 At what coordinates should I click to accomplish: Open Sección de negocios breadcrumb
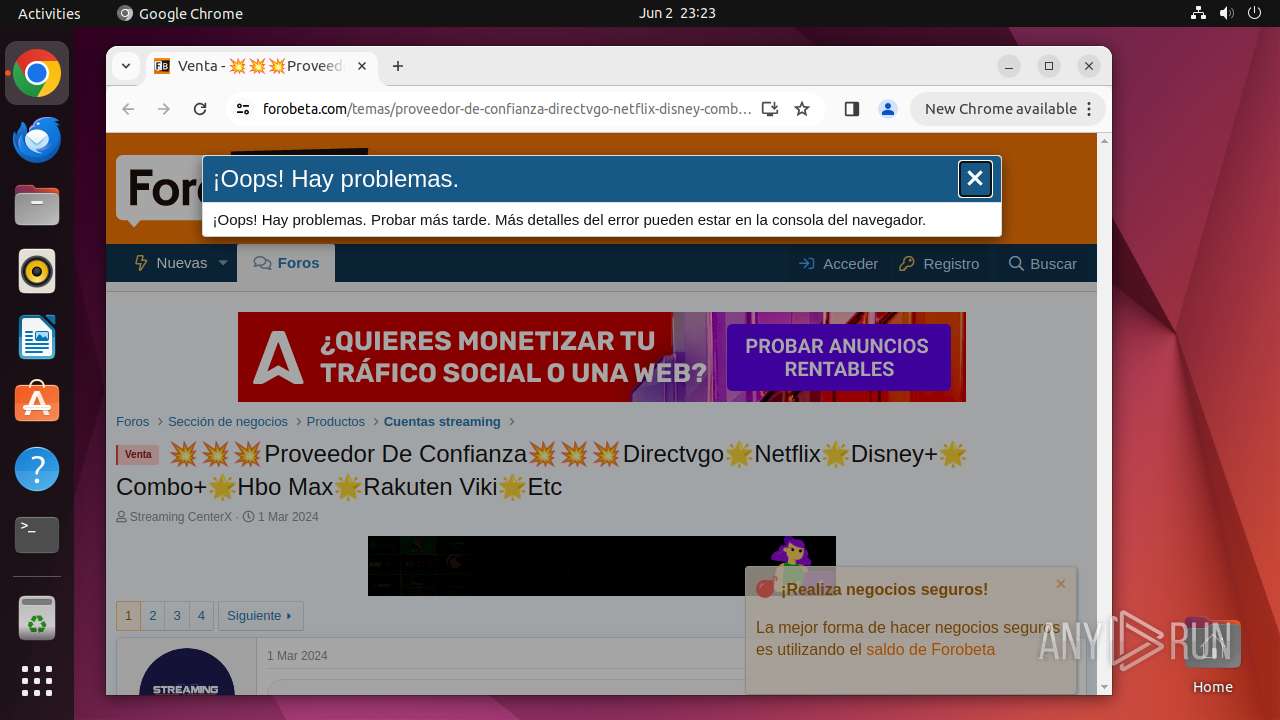point(228,422)
